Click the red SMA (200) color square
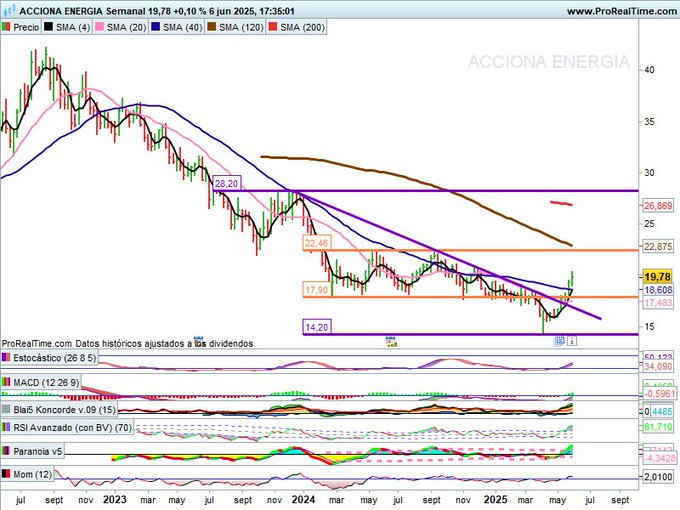 (272, 27)
